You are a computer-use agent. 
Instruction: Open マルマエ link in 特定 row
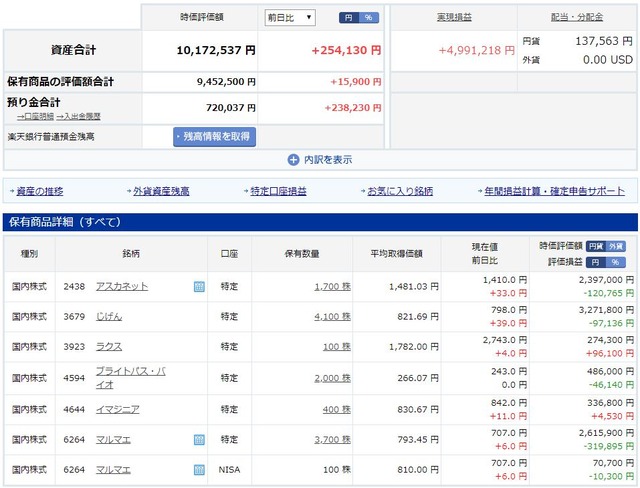point(113,439)
